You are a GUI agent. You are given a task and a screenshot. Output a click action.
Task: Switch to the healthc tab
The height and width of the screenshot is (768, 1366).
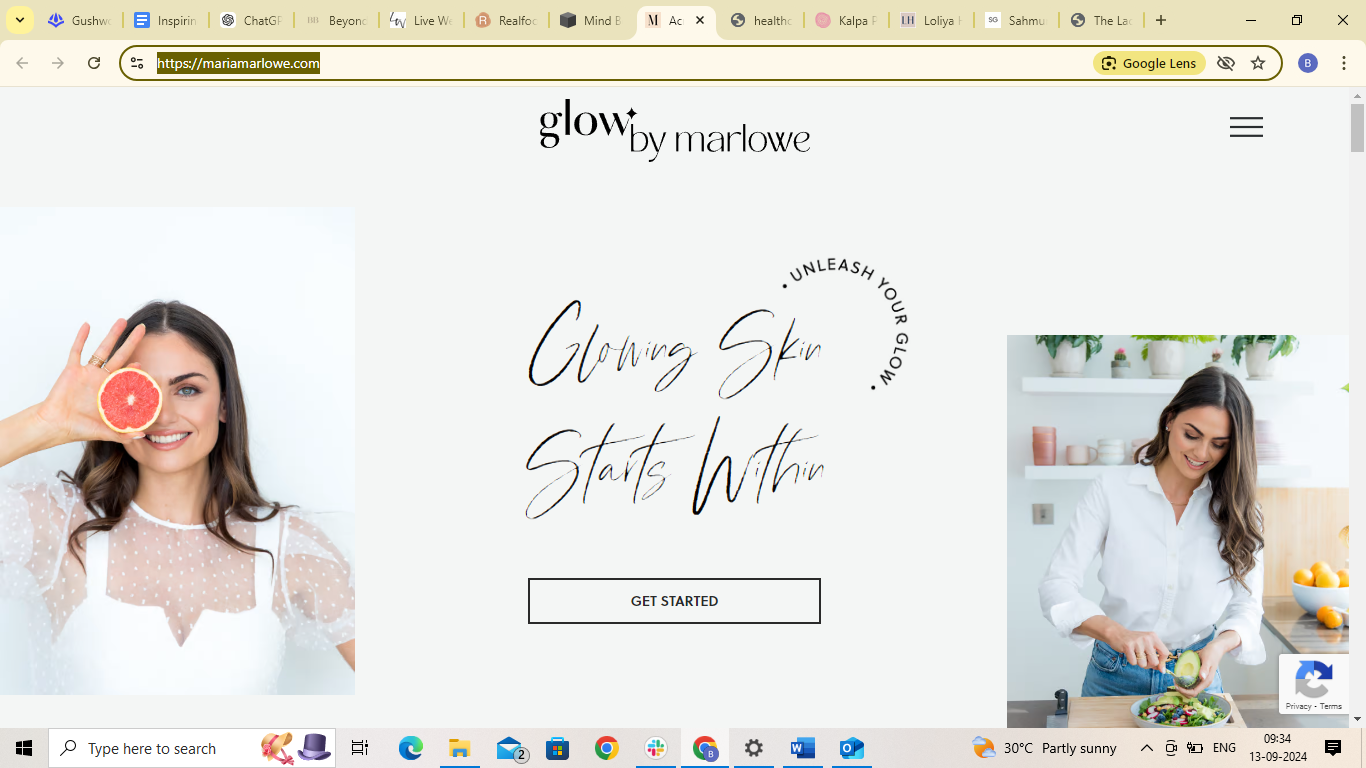tap(762, 20)
